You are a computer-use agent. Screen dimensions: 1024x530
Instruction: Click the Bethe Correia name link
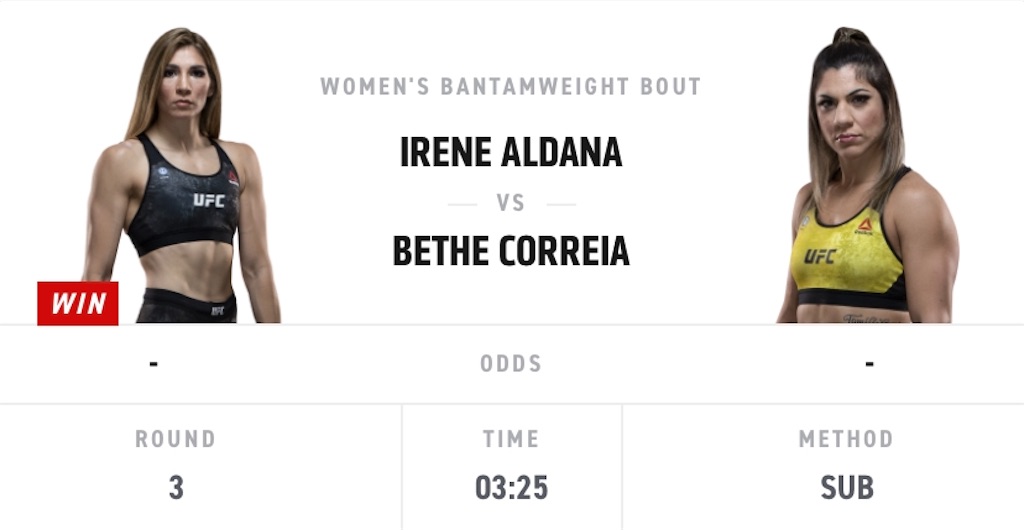pyautogui.click(x=511, y=251)
